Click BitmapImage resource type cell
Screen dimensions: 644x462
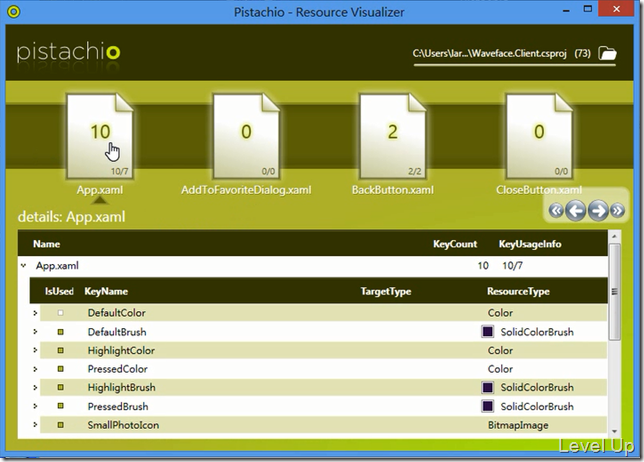[518, 425]
